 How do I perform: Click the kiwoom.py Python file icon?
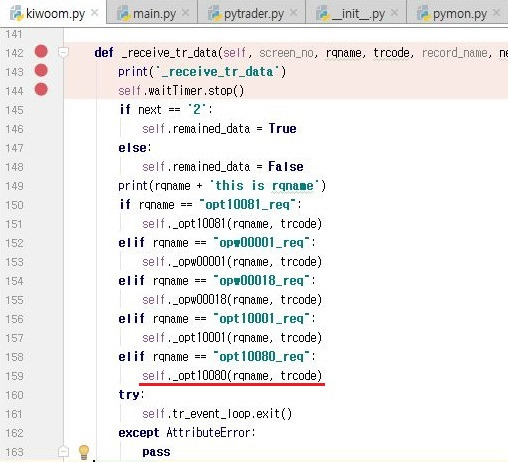(16, 14)
